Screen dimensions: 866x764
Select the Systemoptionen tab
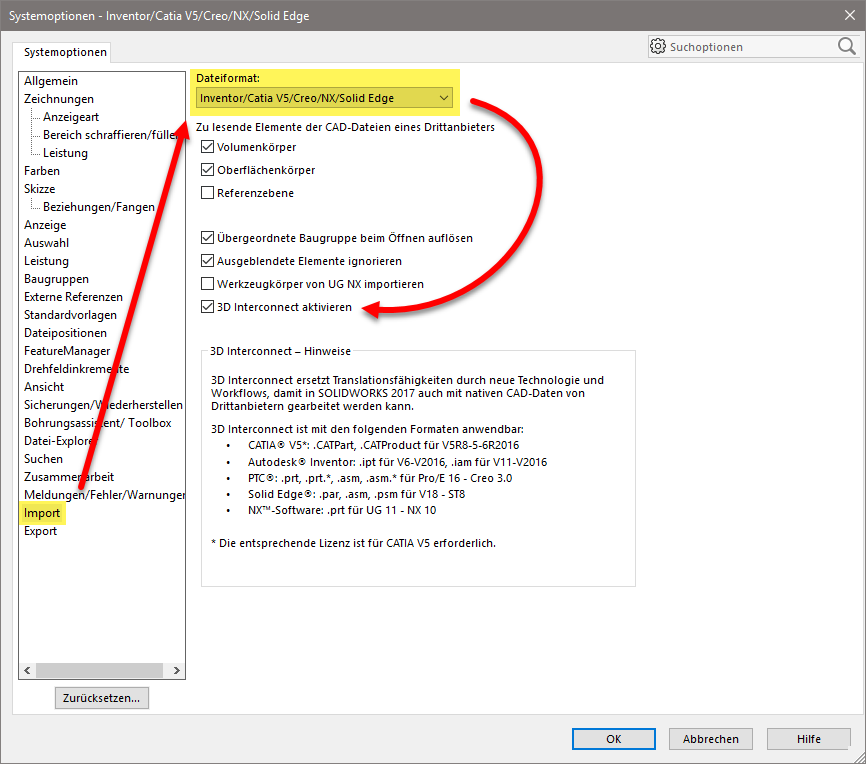click(65, 52)
